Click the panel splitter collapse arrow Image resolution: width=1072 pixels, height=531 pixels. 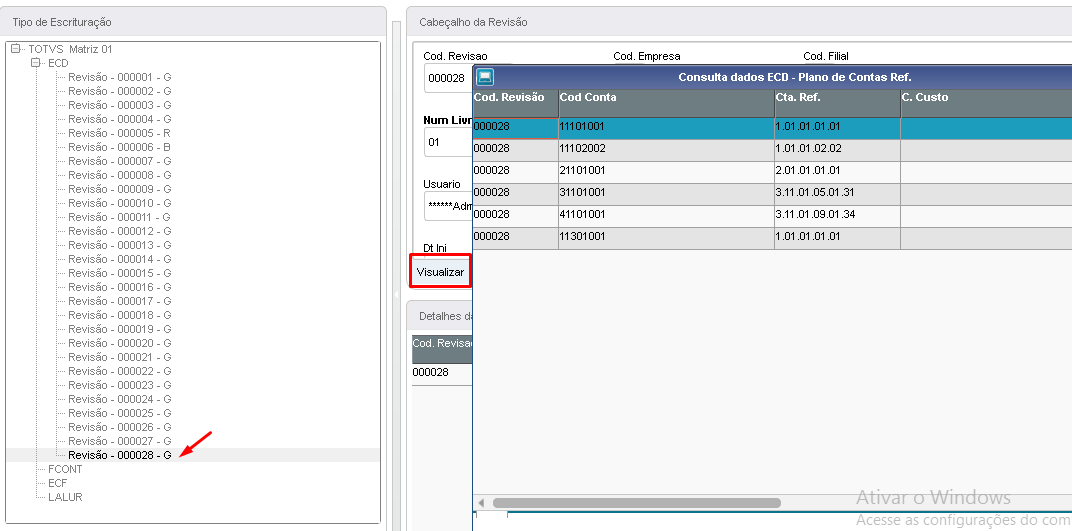coord(397,295)
